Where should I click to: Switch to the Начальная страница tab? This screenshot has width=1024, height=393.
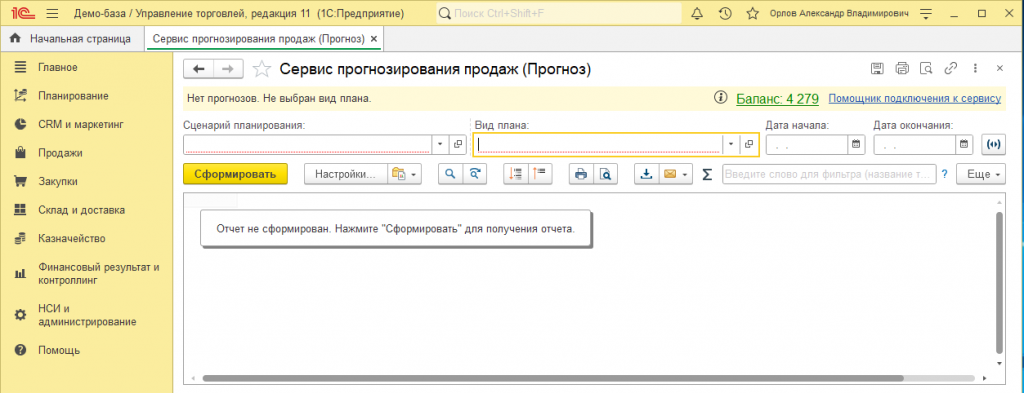coord(71,39)
